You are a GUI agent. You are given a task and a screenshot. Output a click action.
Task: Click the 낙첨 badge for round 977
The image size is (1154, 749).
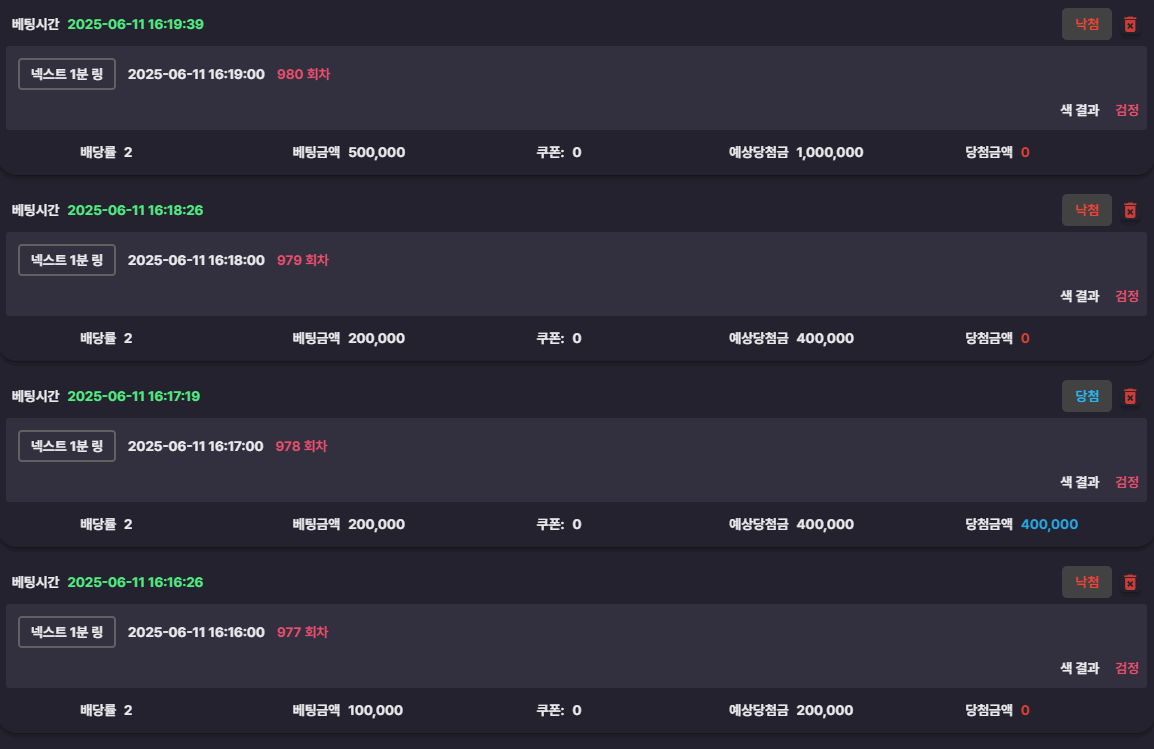click(1086, 583)
